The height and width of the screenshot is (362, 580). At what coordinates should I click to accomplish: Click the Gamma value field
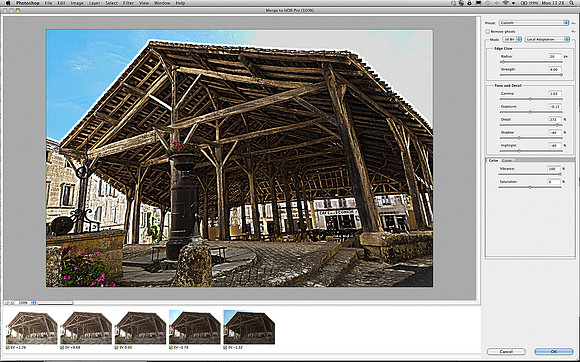tap(554, 94)
